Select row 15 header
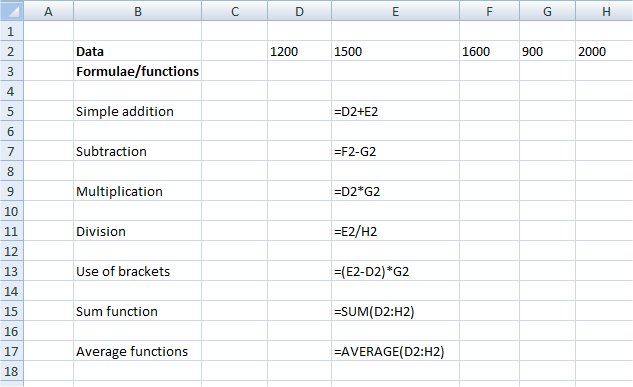The width and height of the screenshot is (633, 387). (12, 311)
